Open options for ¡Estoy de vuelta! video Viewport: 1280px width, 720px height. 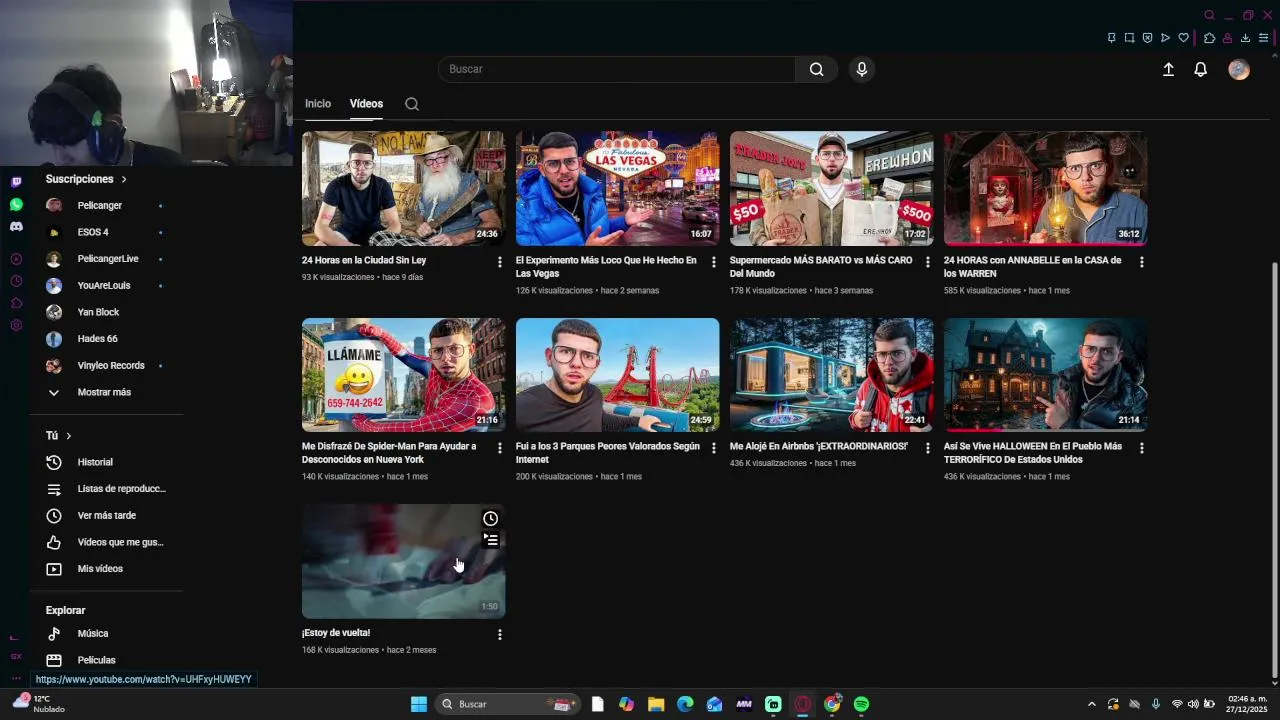[x=500, y=634]
